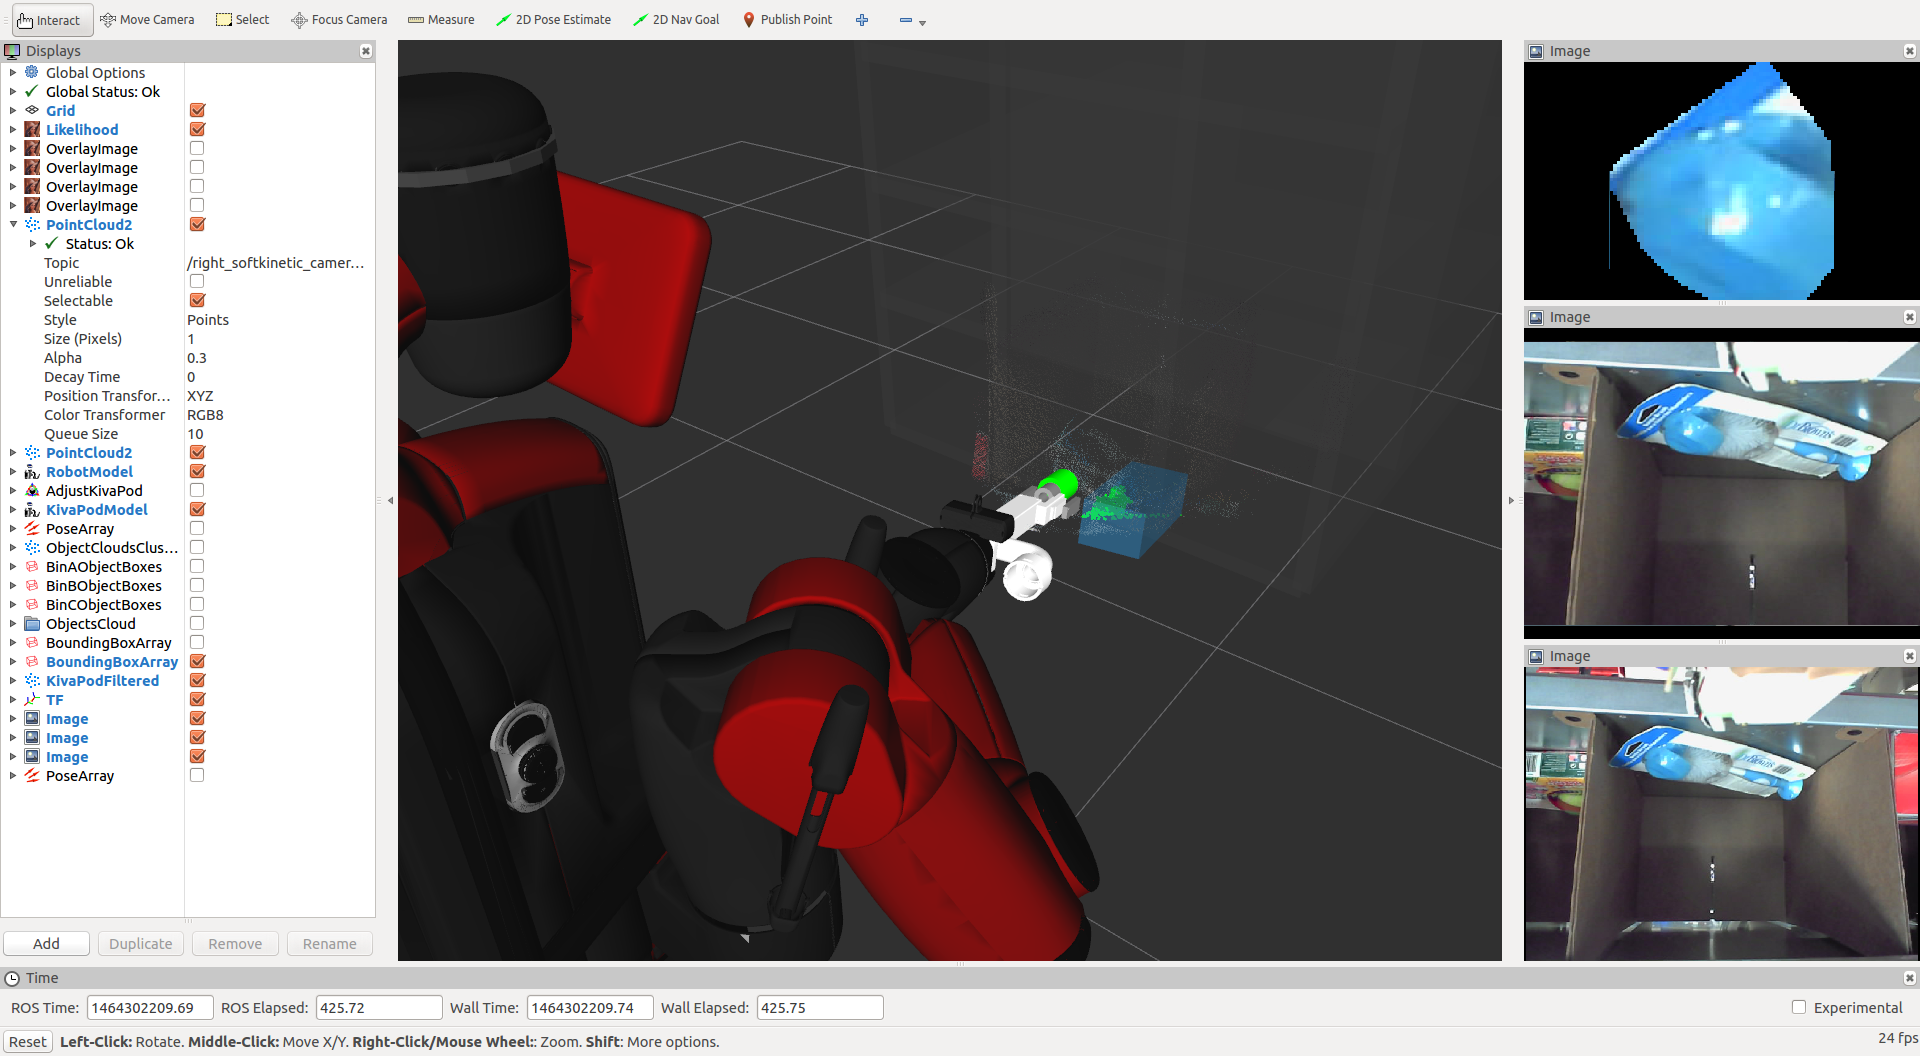Uncheck the Likelihood checkbox

tap(197, 129)
